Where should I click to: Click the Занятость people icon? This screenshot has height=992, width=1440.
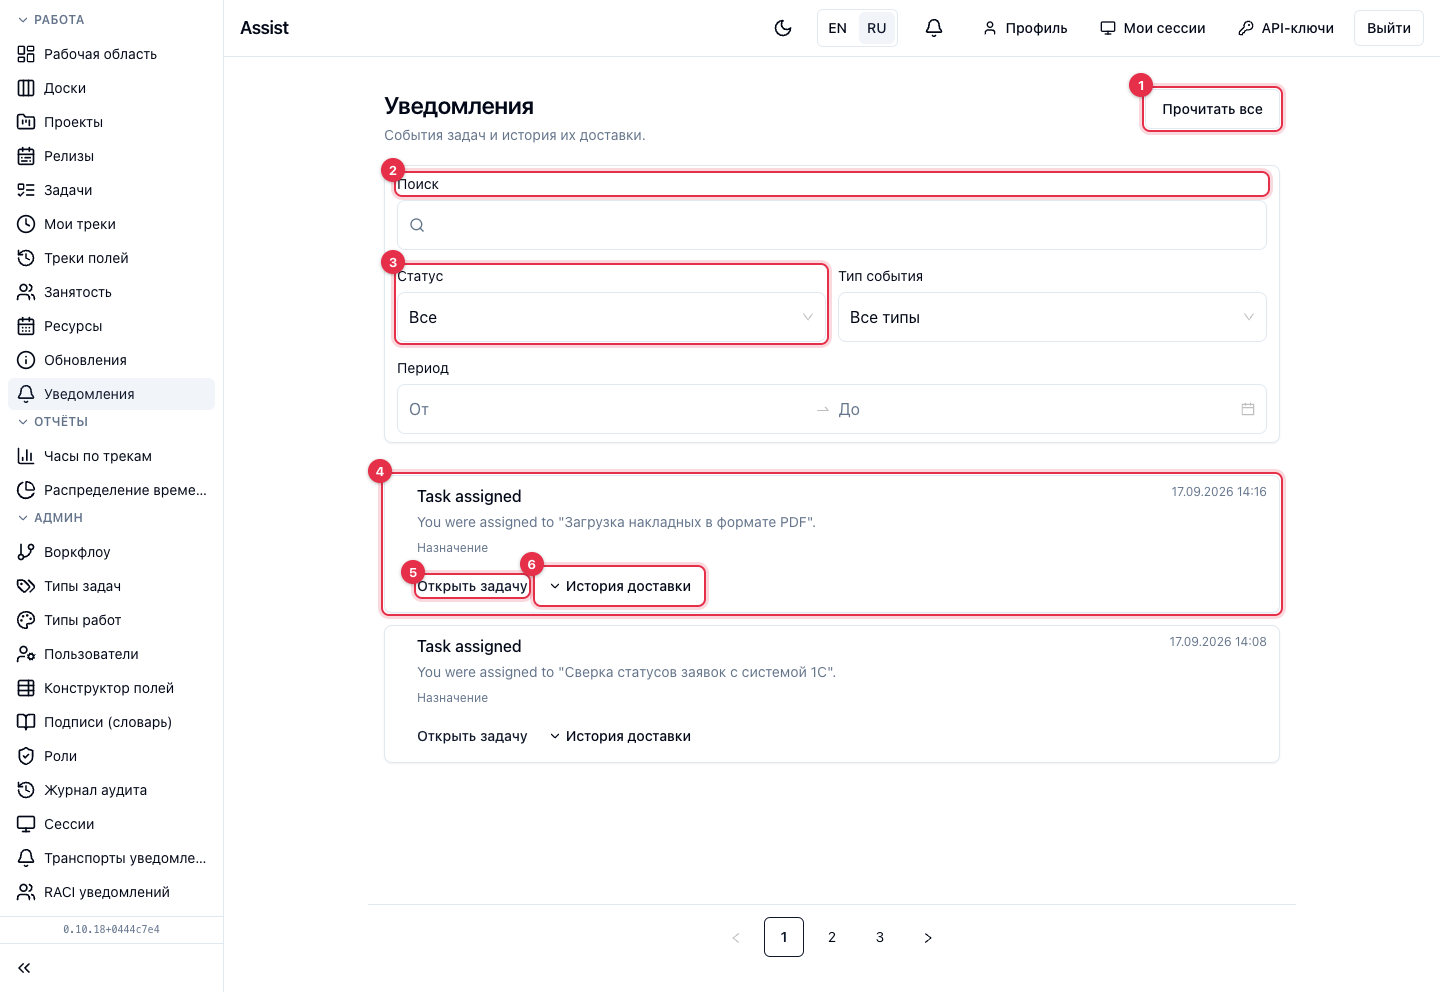[x=26, y=292]
